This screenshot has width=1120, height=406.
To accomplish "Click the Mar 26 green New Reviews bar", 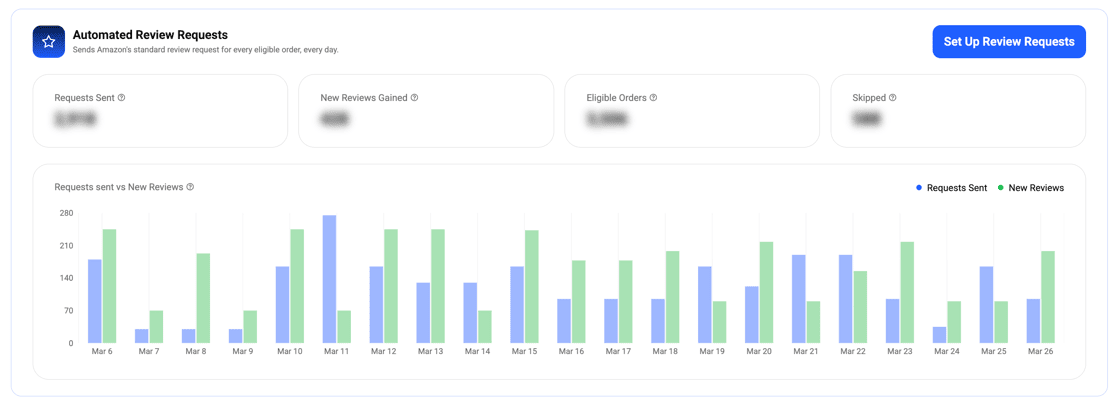I will click(x=1048, y=297).
